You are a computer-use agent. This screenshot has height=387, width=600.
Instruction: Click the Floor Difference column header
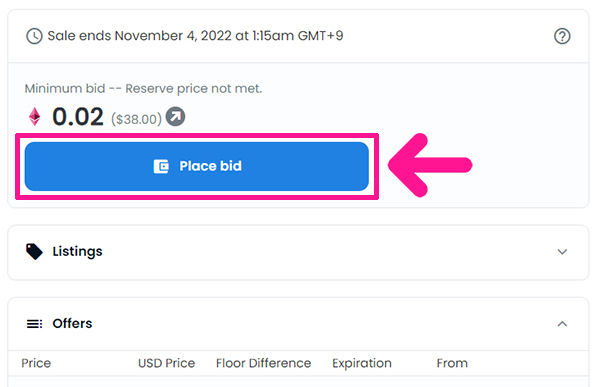(263, 363)
